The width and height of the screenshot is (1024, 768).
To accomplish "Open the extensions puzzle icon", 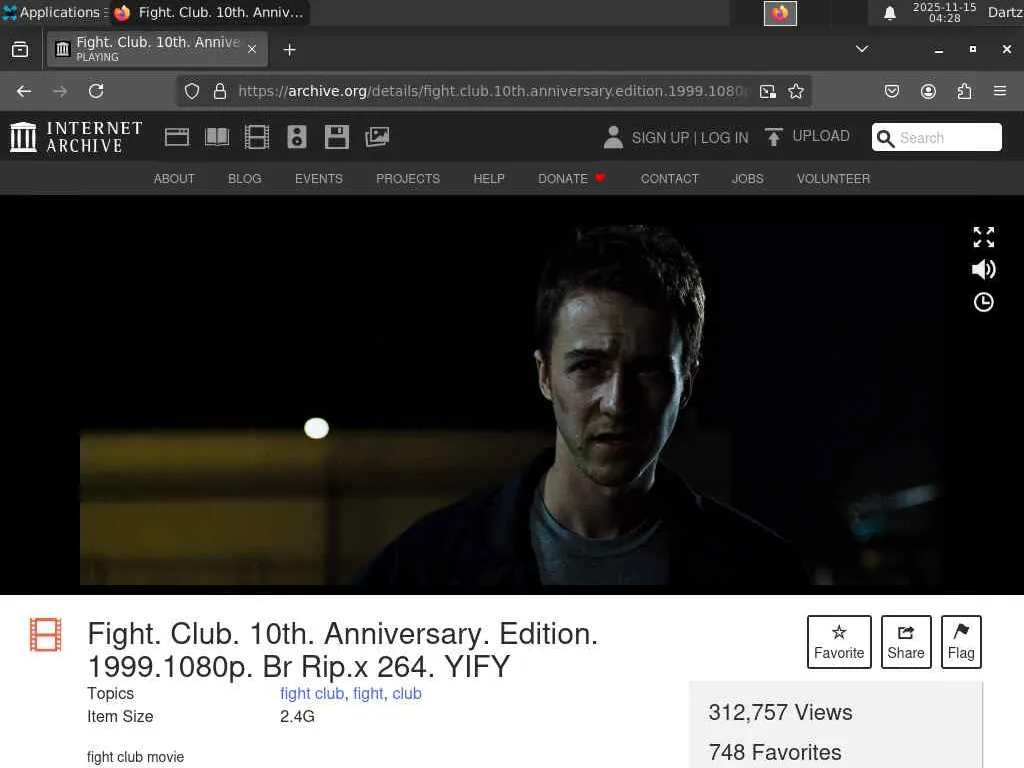I will (x=964, y=91).
